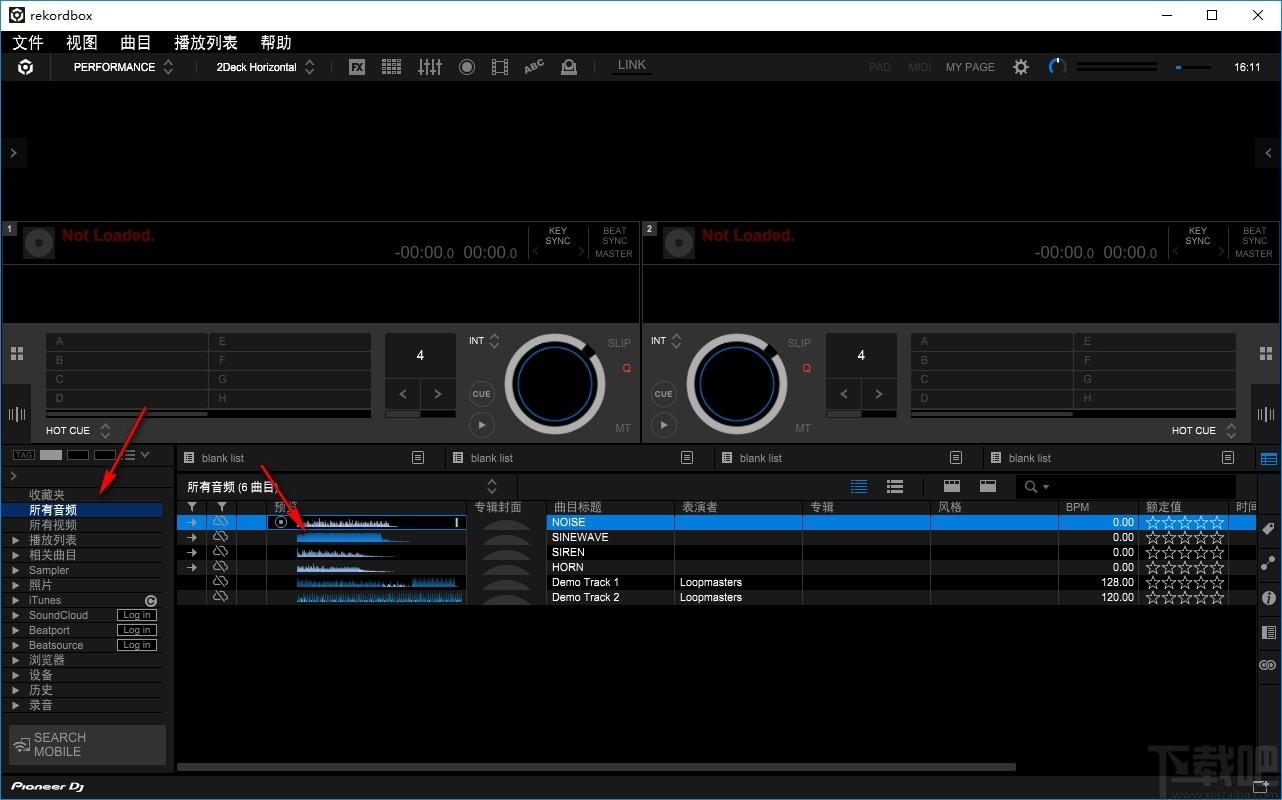Open preferences via the gear icon
The image size is (1282, 800).
pyautogui.click(x=1020, y=67)
